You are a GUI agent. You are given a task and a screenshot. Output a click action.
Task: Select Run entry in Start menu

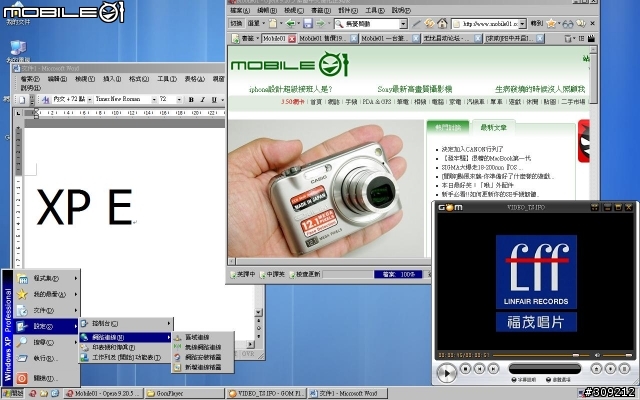pyautogui.click(x=46, y=358)
